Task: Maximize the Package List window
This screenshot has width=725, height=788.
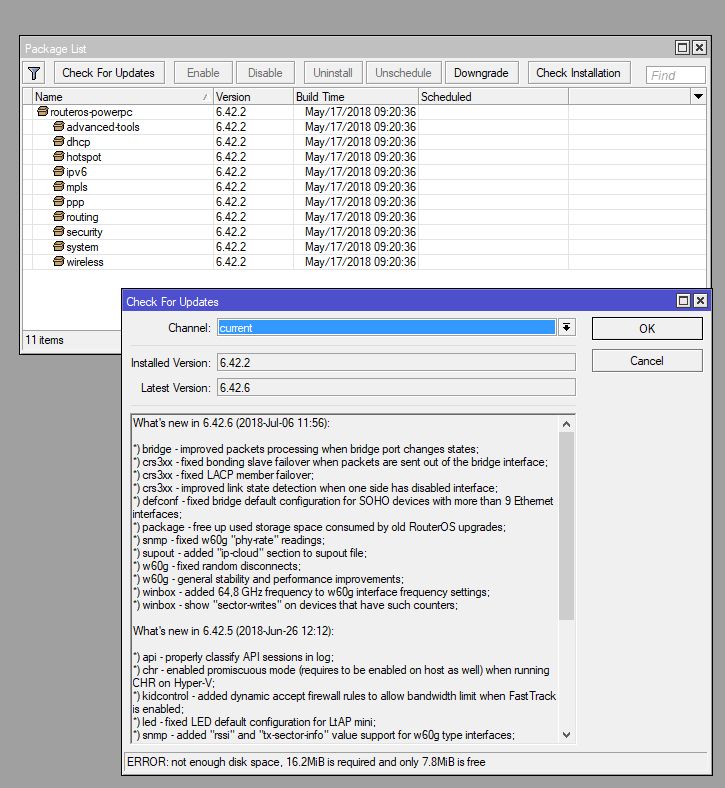Action: click(682, 48)
